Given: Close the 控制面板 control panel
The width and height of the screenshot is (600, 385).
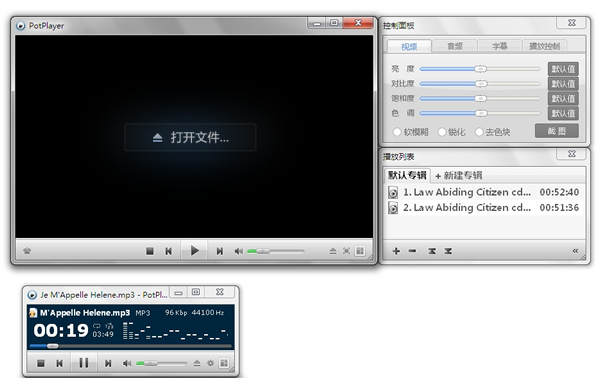Looking at the screenshot, I should pos(571,23).
